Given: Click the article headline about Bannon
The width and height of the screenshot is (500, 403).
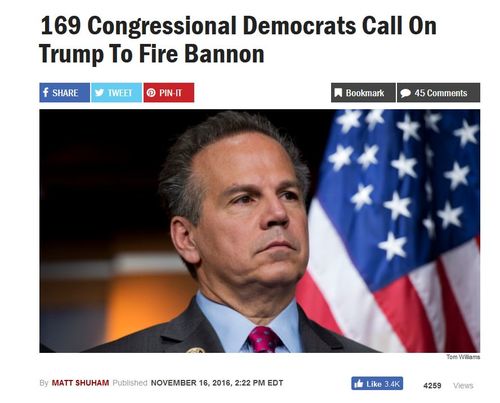Looking at the screenshot, I should click(238, 40).
